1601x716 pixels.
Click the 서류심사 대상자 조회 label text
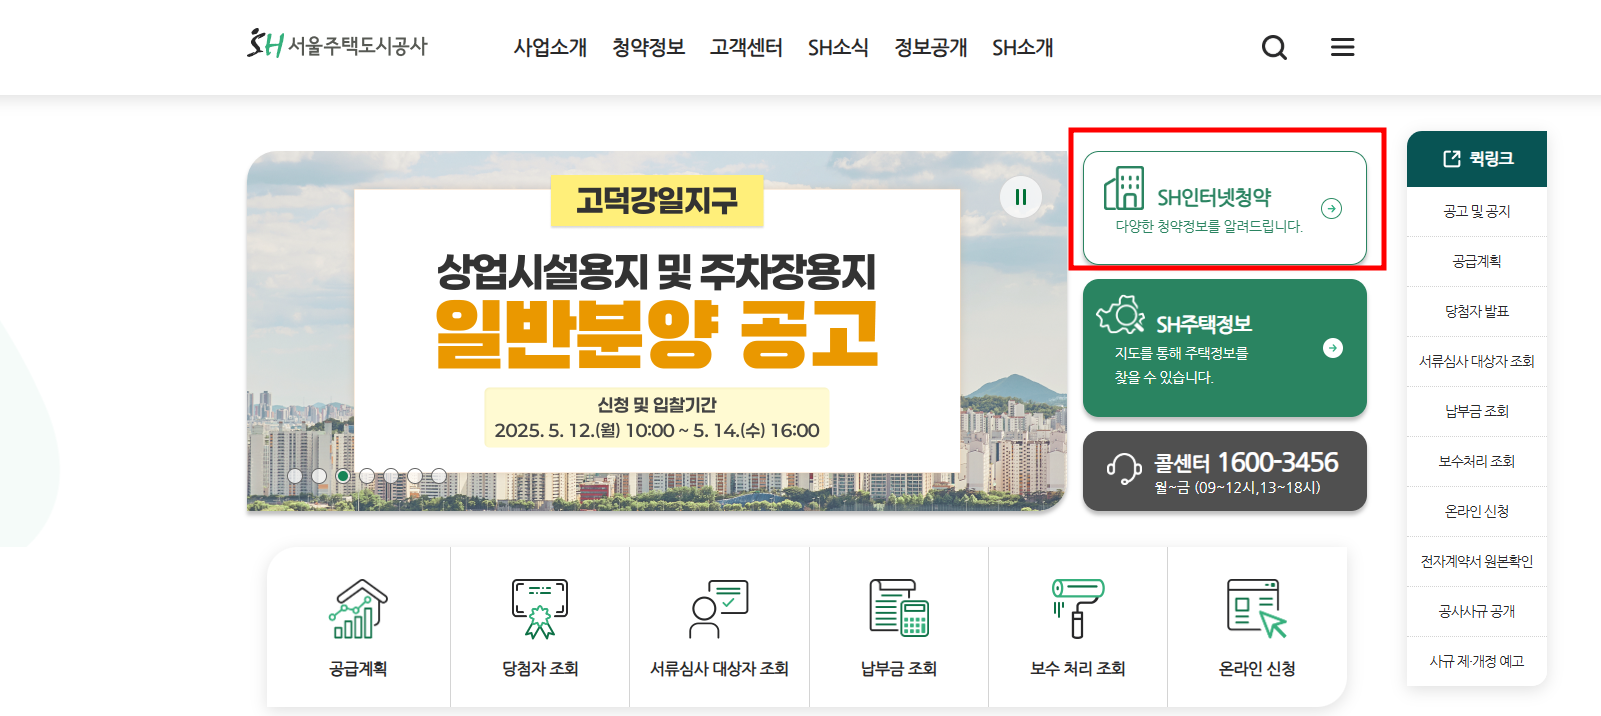pos(719,669)
